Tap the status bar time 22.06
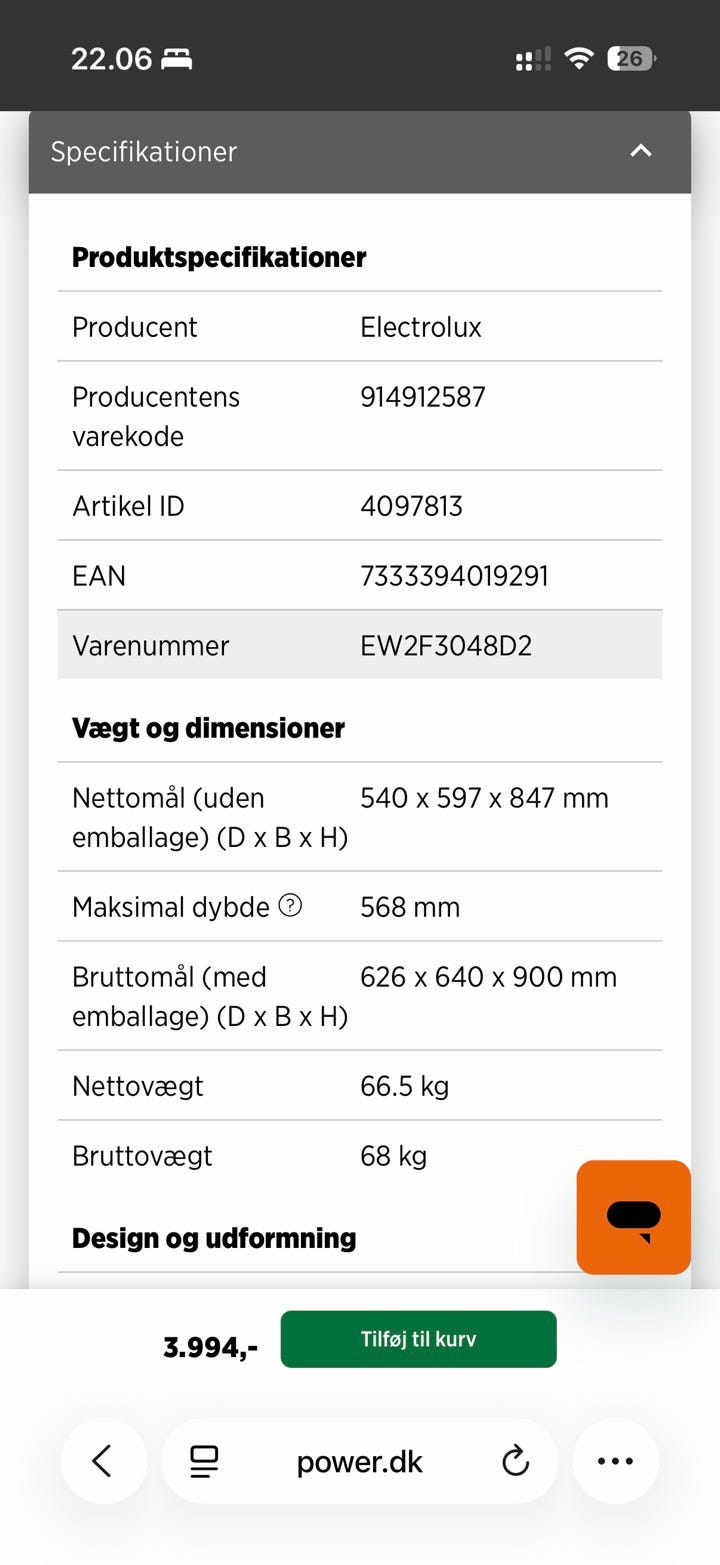 [111, 59]
